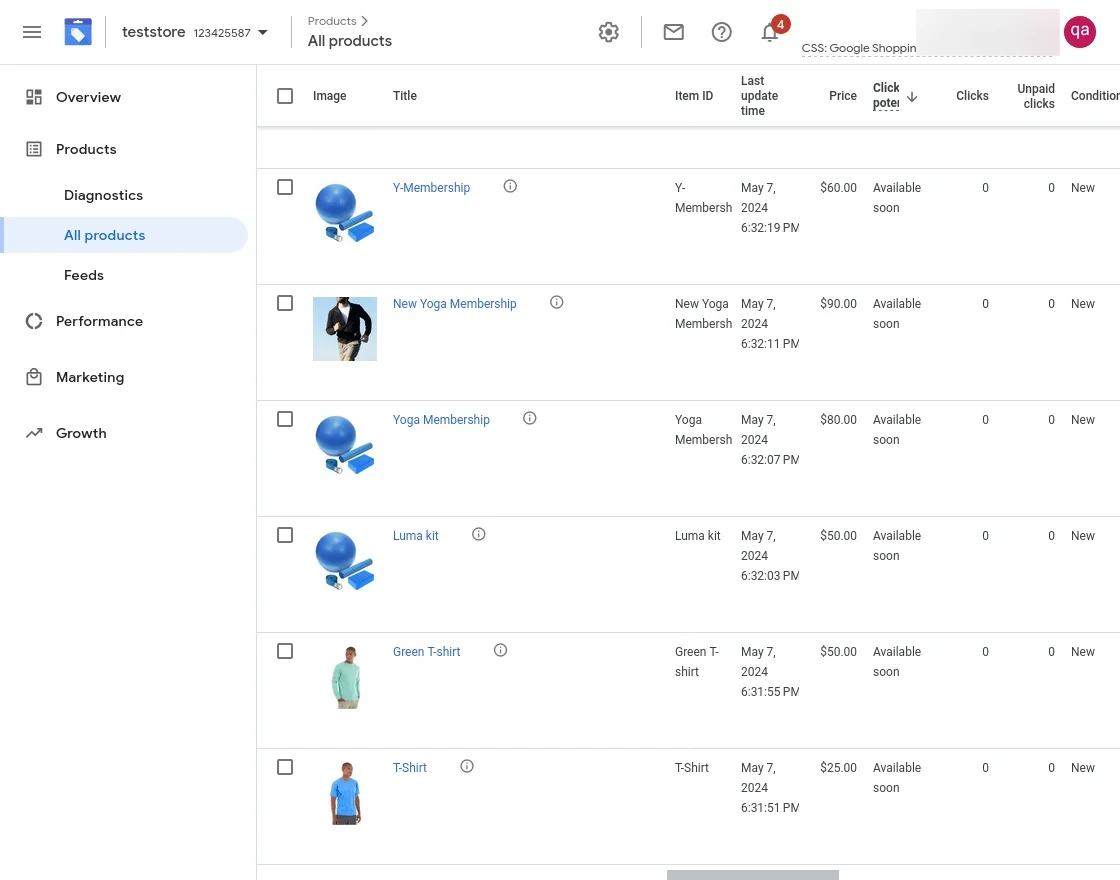Check the New Yoga Membership row checkbox
The height and width of the screenshot is (880, 1120).
285,303
